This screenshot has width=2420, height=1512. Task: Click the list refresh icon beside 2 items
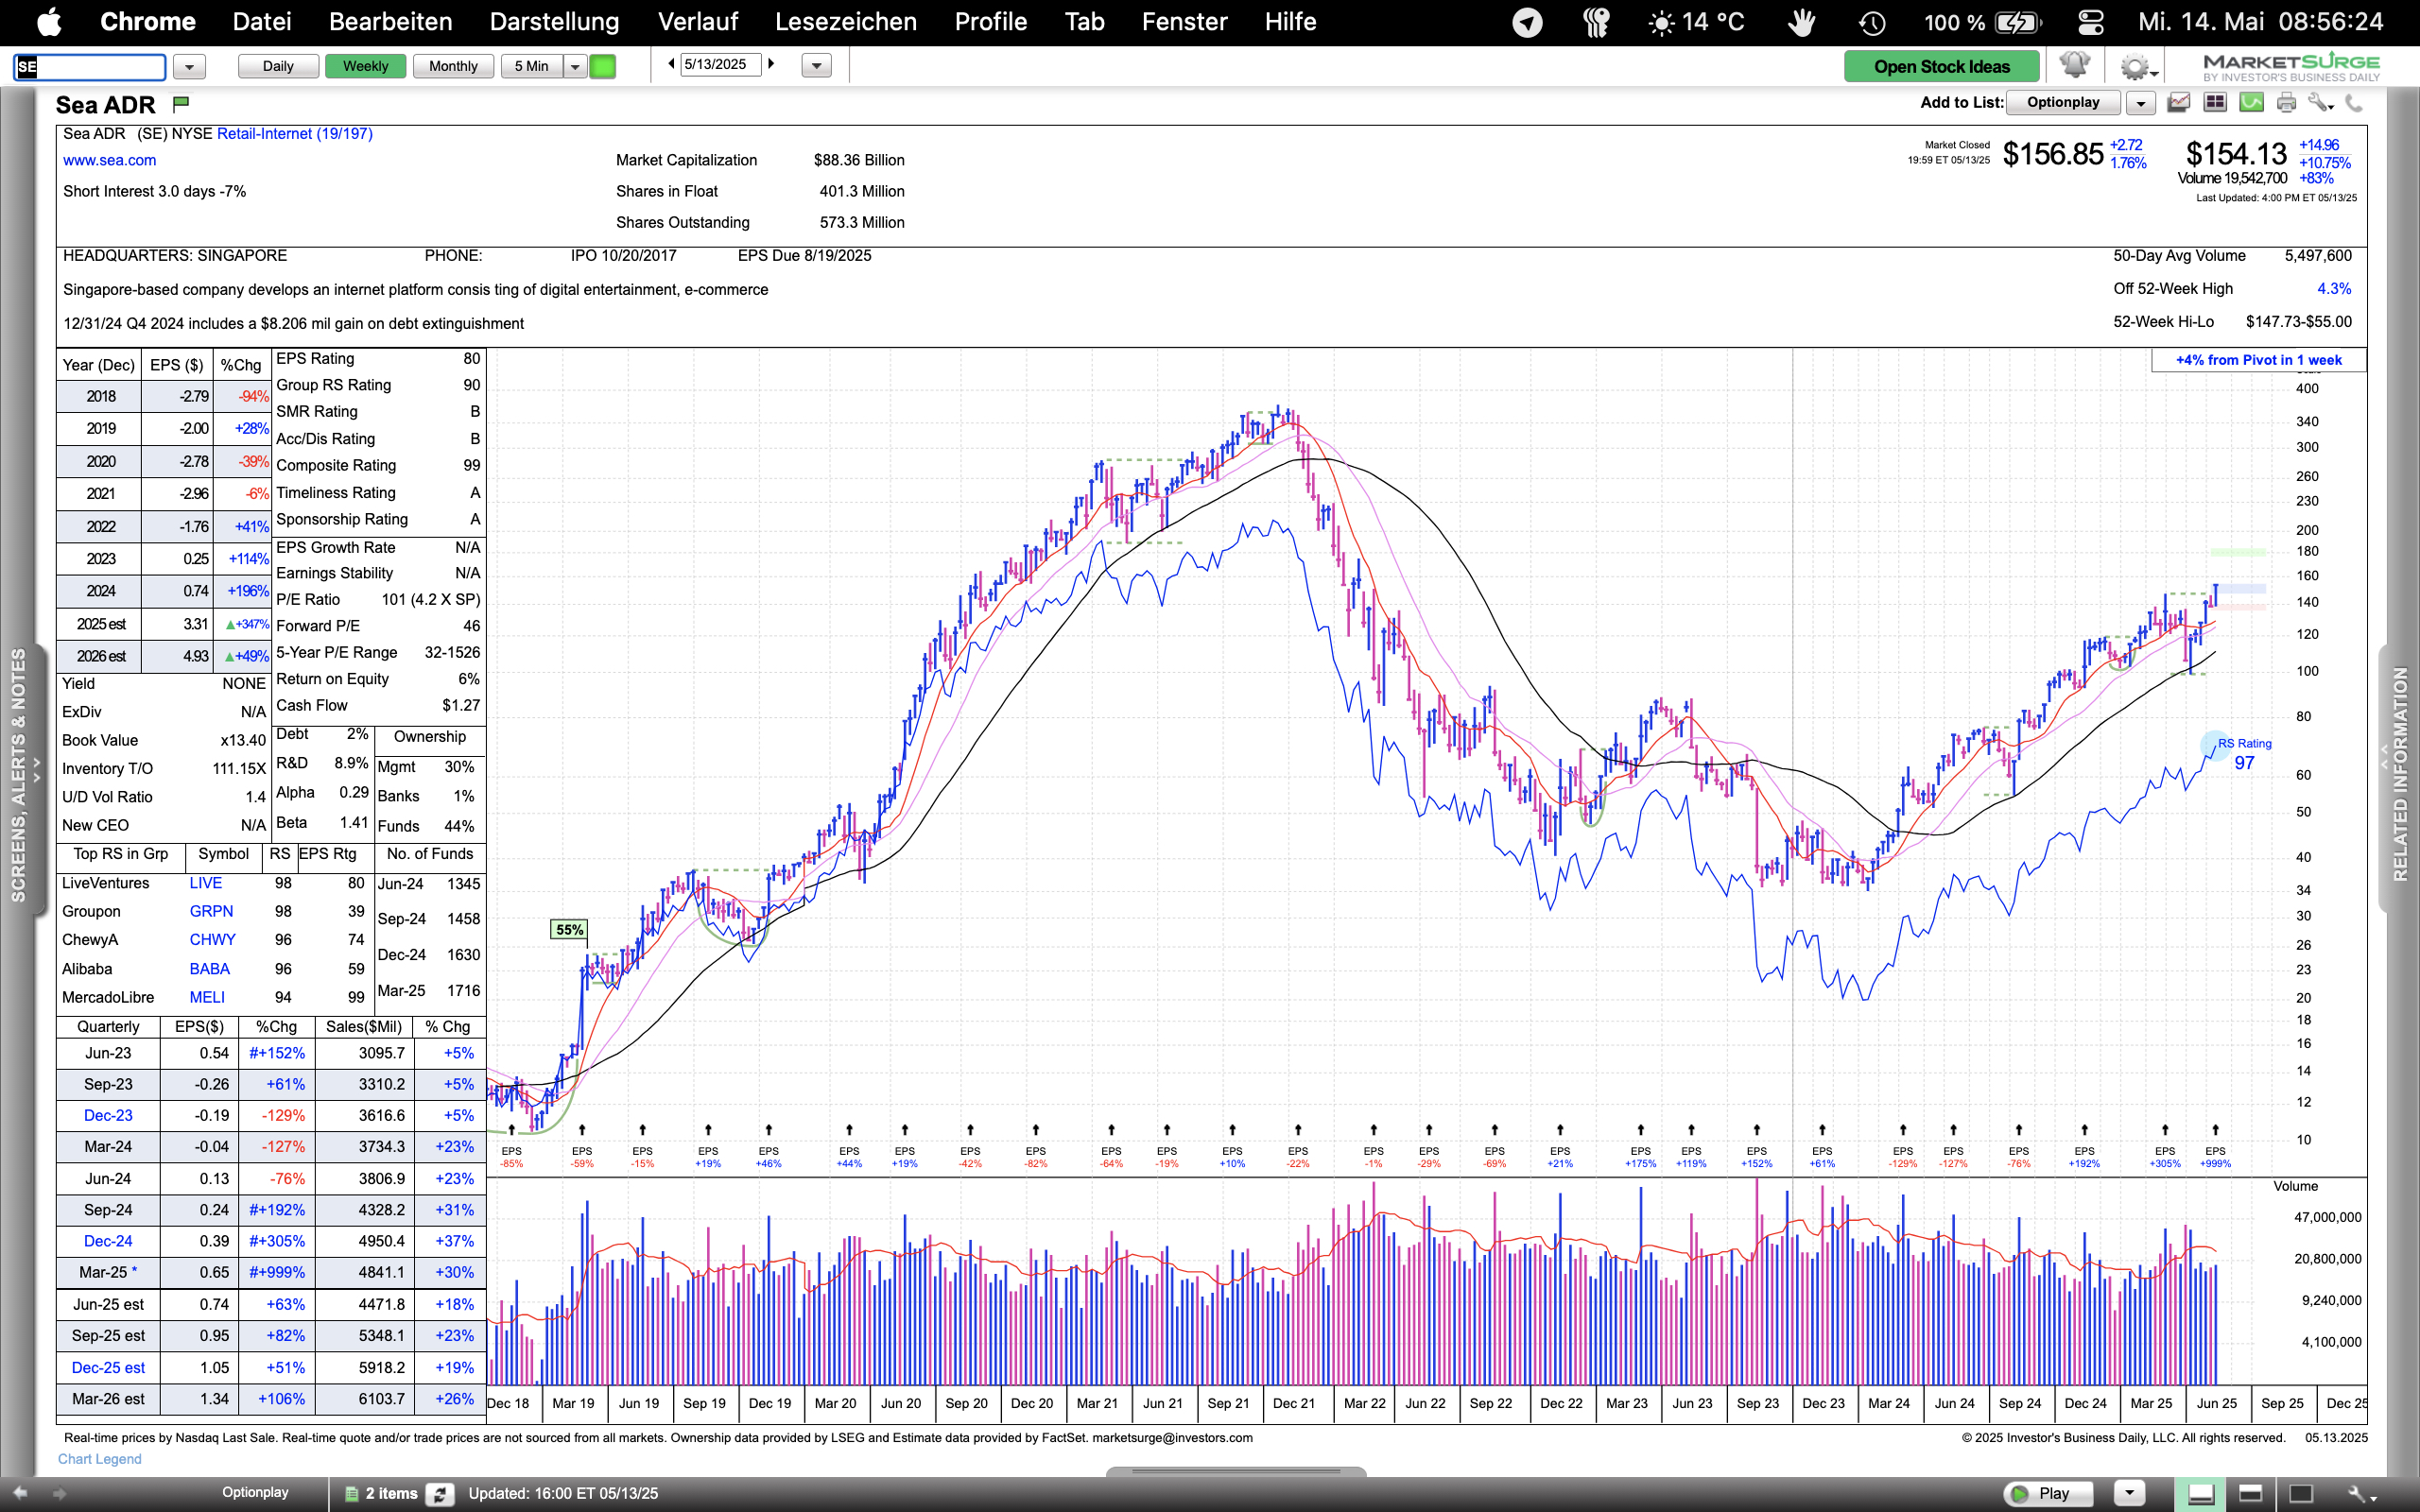click(x=440, y=1493)
